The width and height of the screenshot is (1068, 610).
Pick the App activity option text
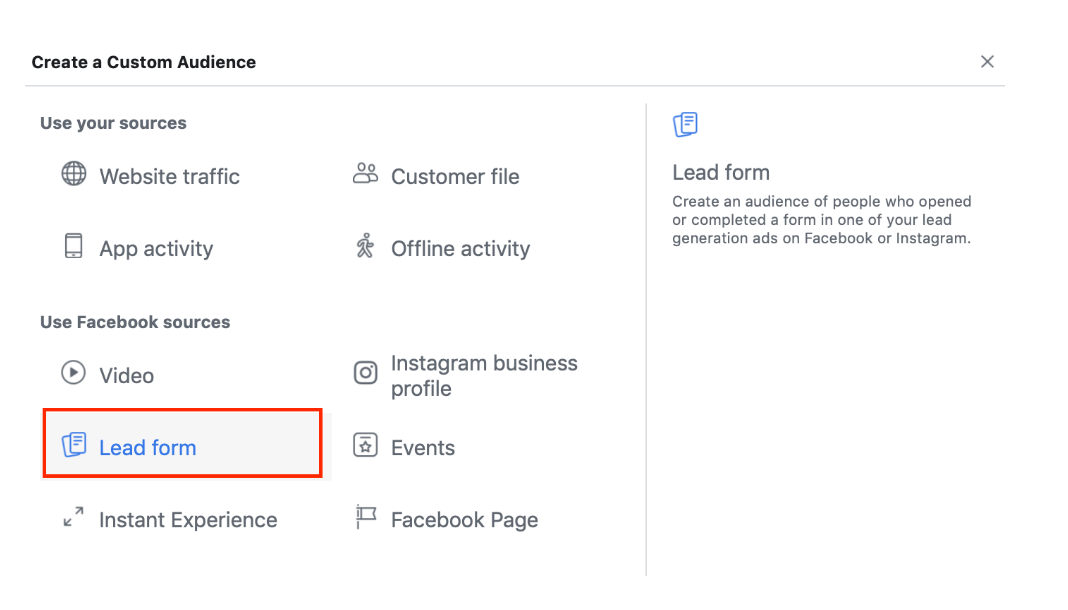pos(156,249)
